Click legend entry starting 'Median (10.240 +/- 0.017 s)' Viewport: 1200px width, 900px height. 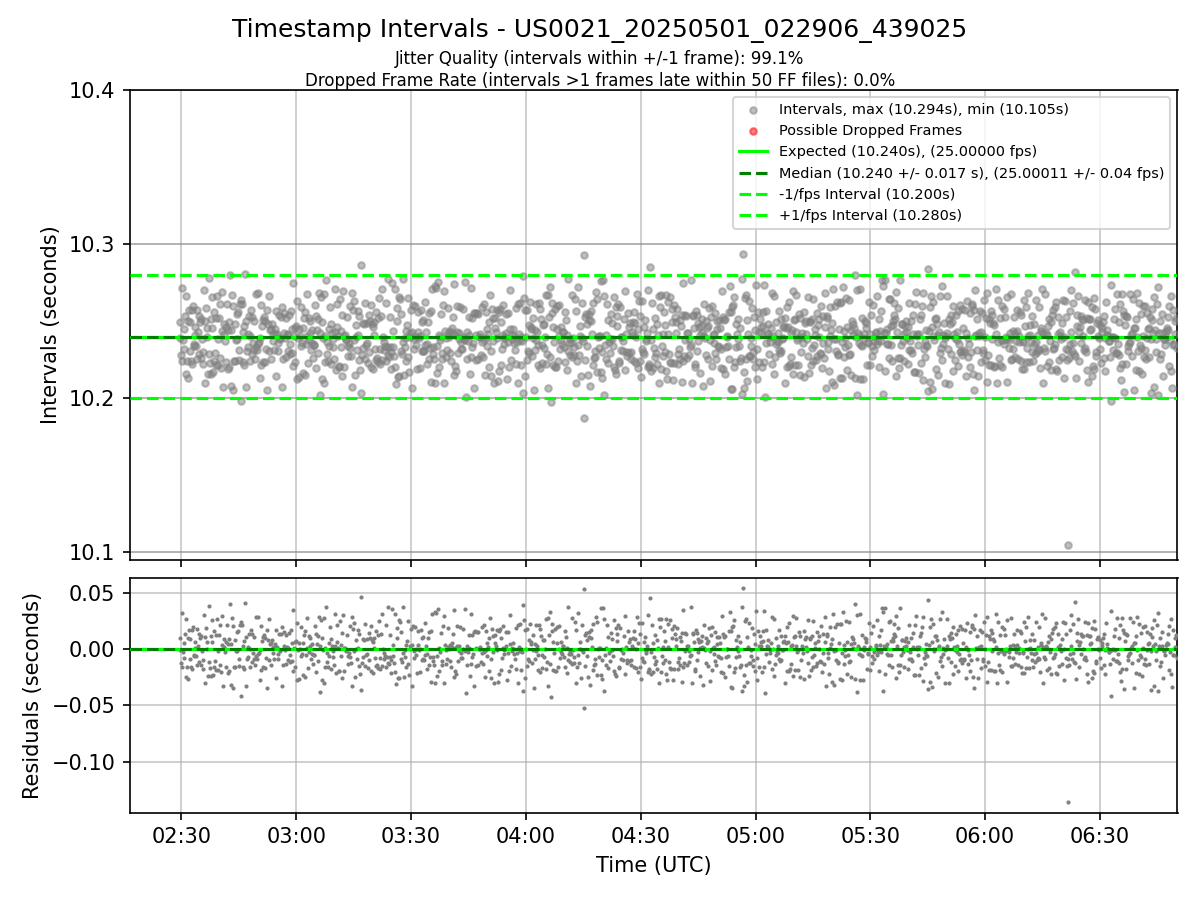click(x=971, y=173)
